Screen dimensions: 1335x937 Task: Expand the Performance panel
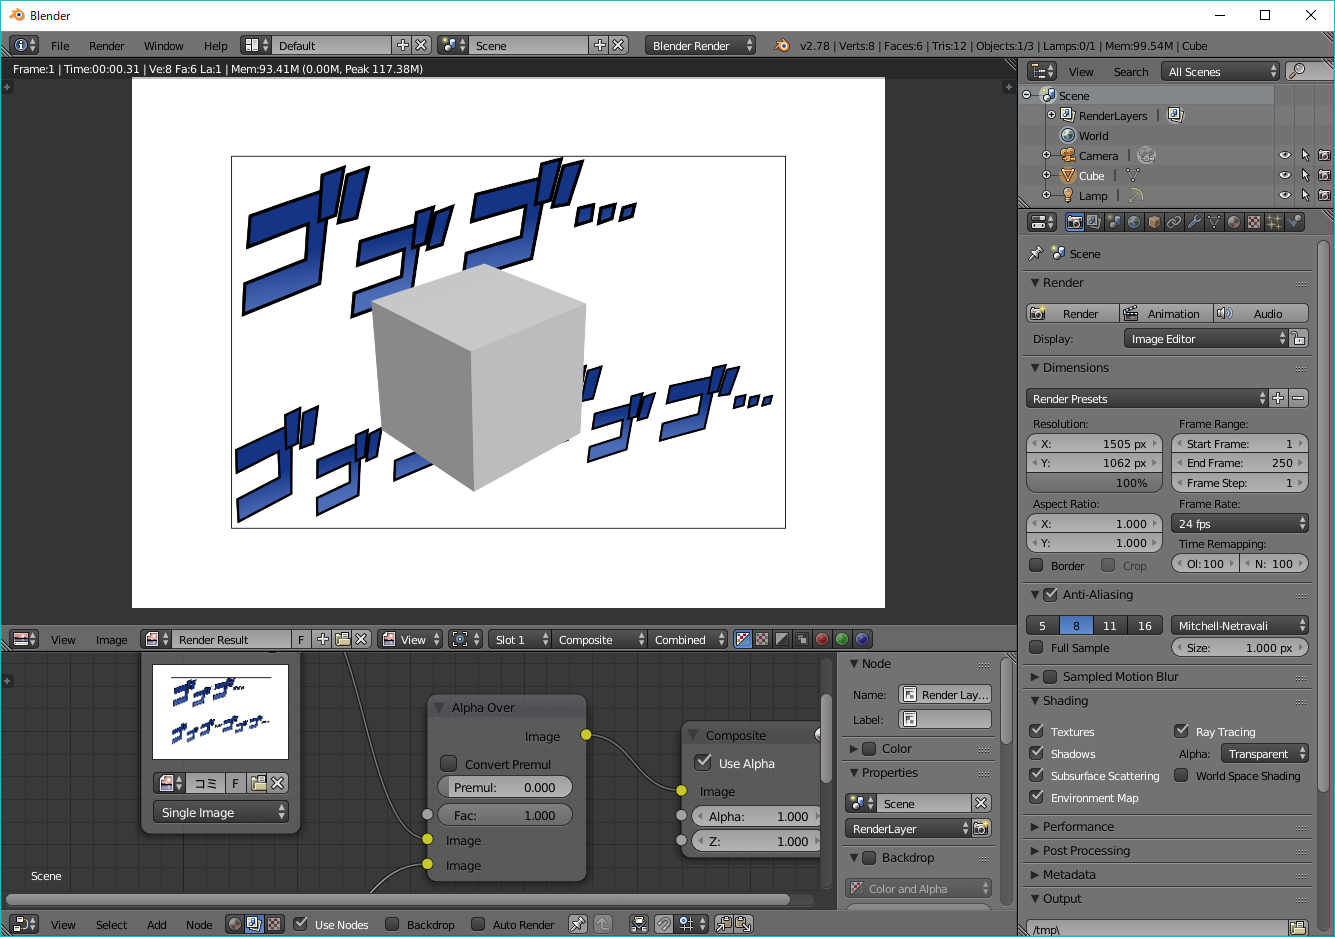point(1078,827)
